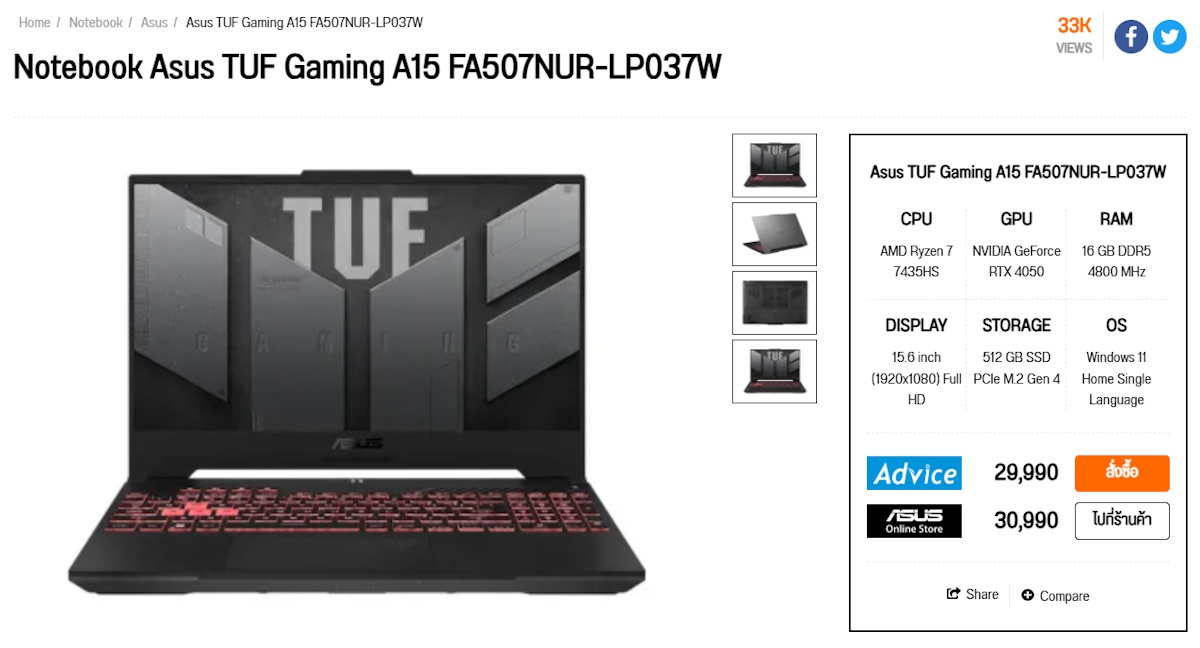Image resolution: width=1200 pixels, height=648 pixels.
Task: Click the product title in spec panel
Action: click(1018, 172)
